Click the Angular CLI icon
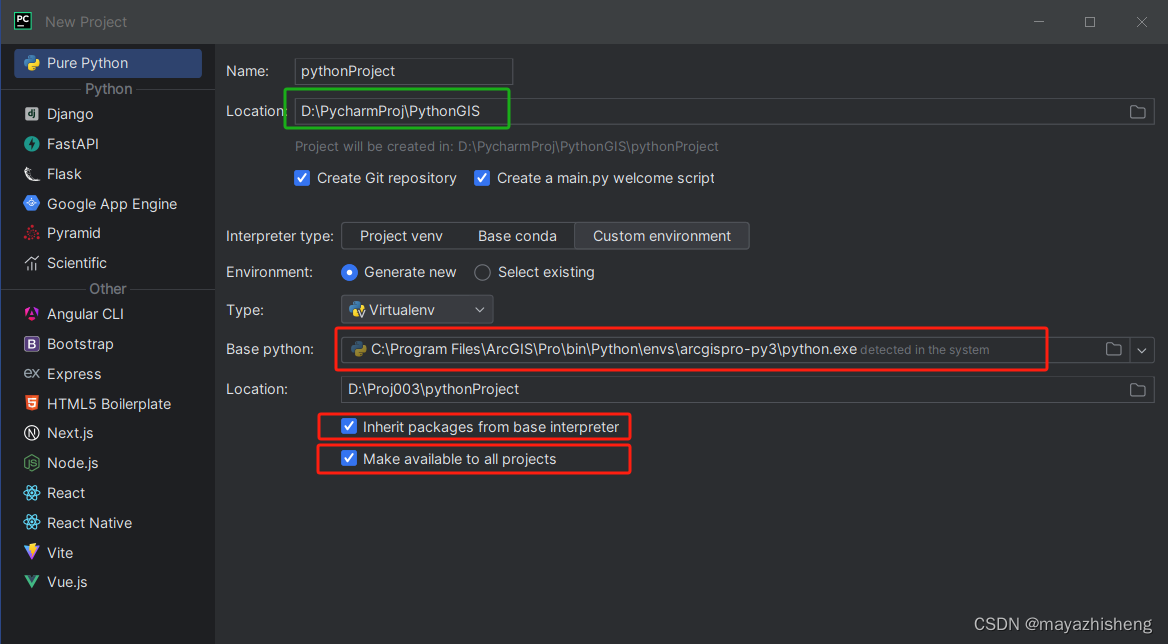 [x=31, y=314]
